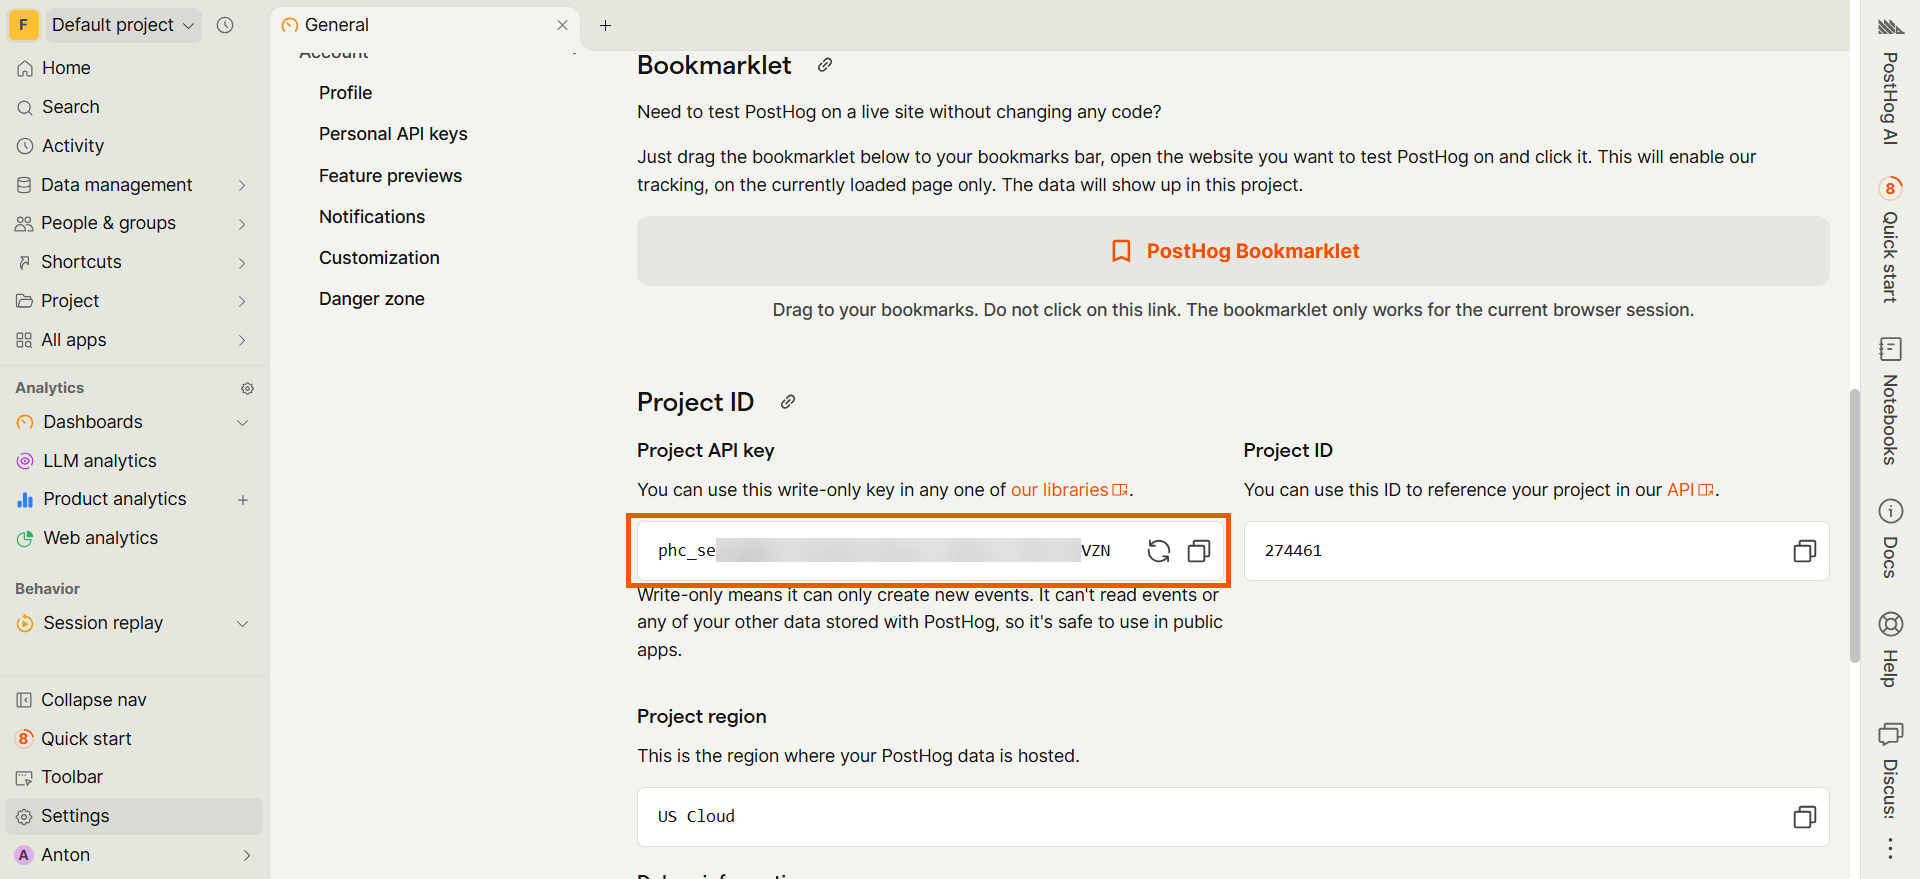
Task: Click the Project API key field
Action: [x=929, y=551]
